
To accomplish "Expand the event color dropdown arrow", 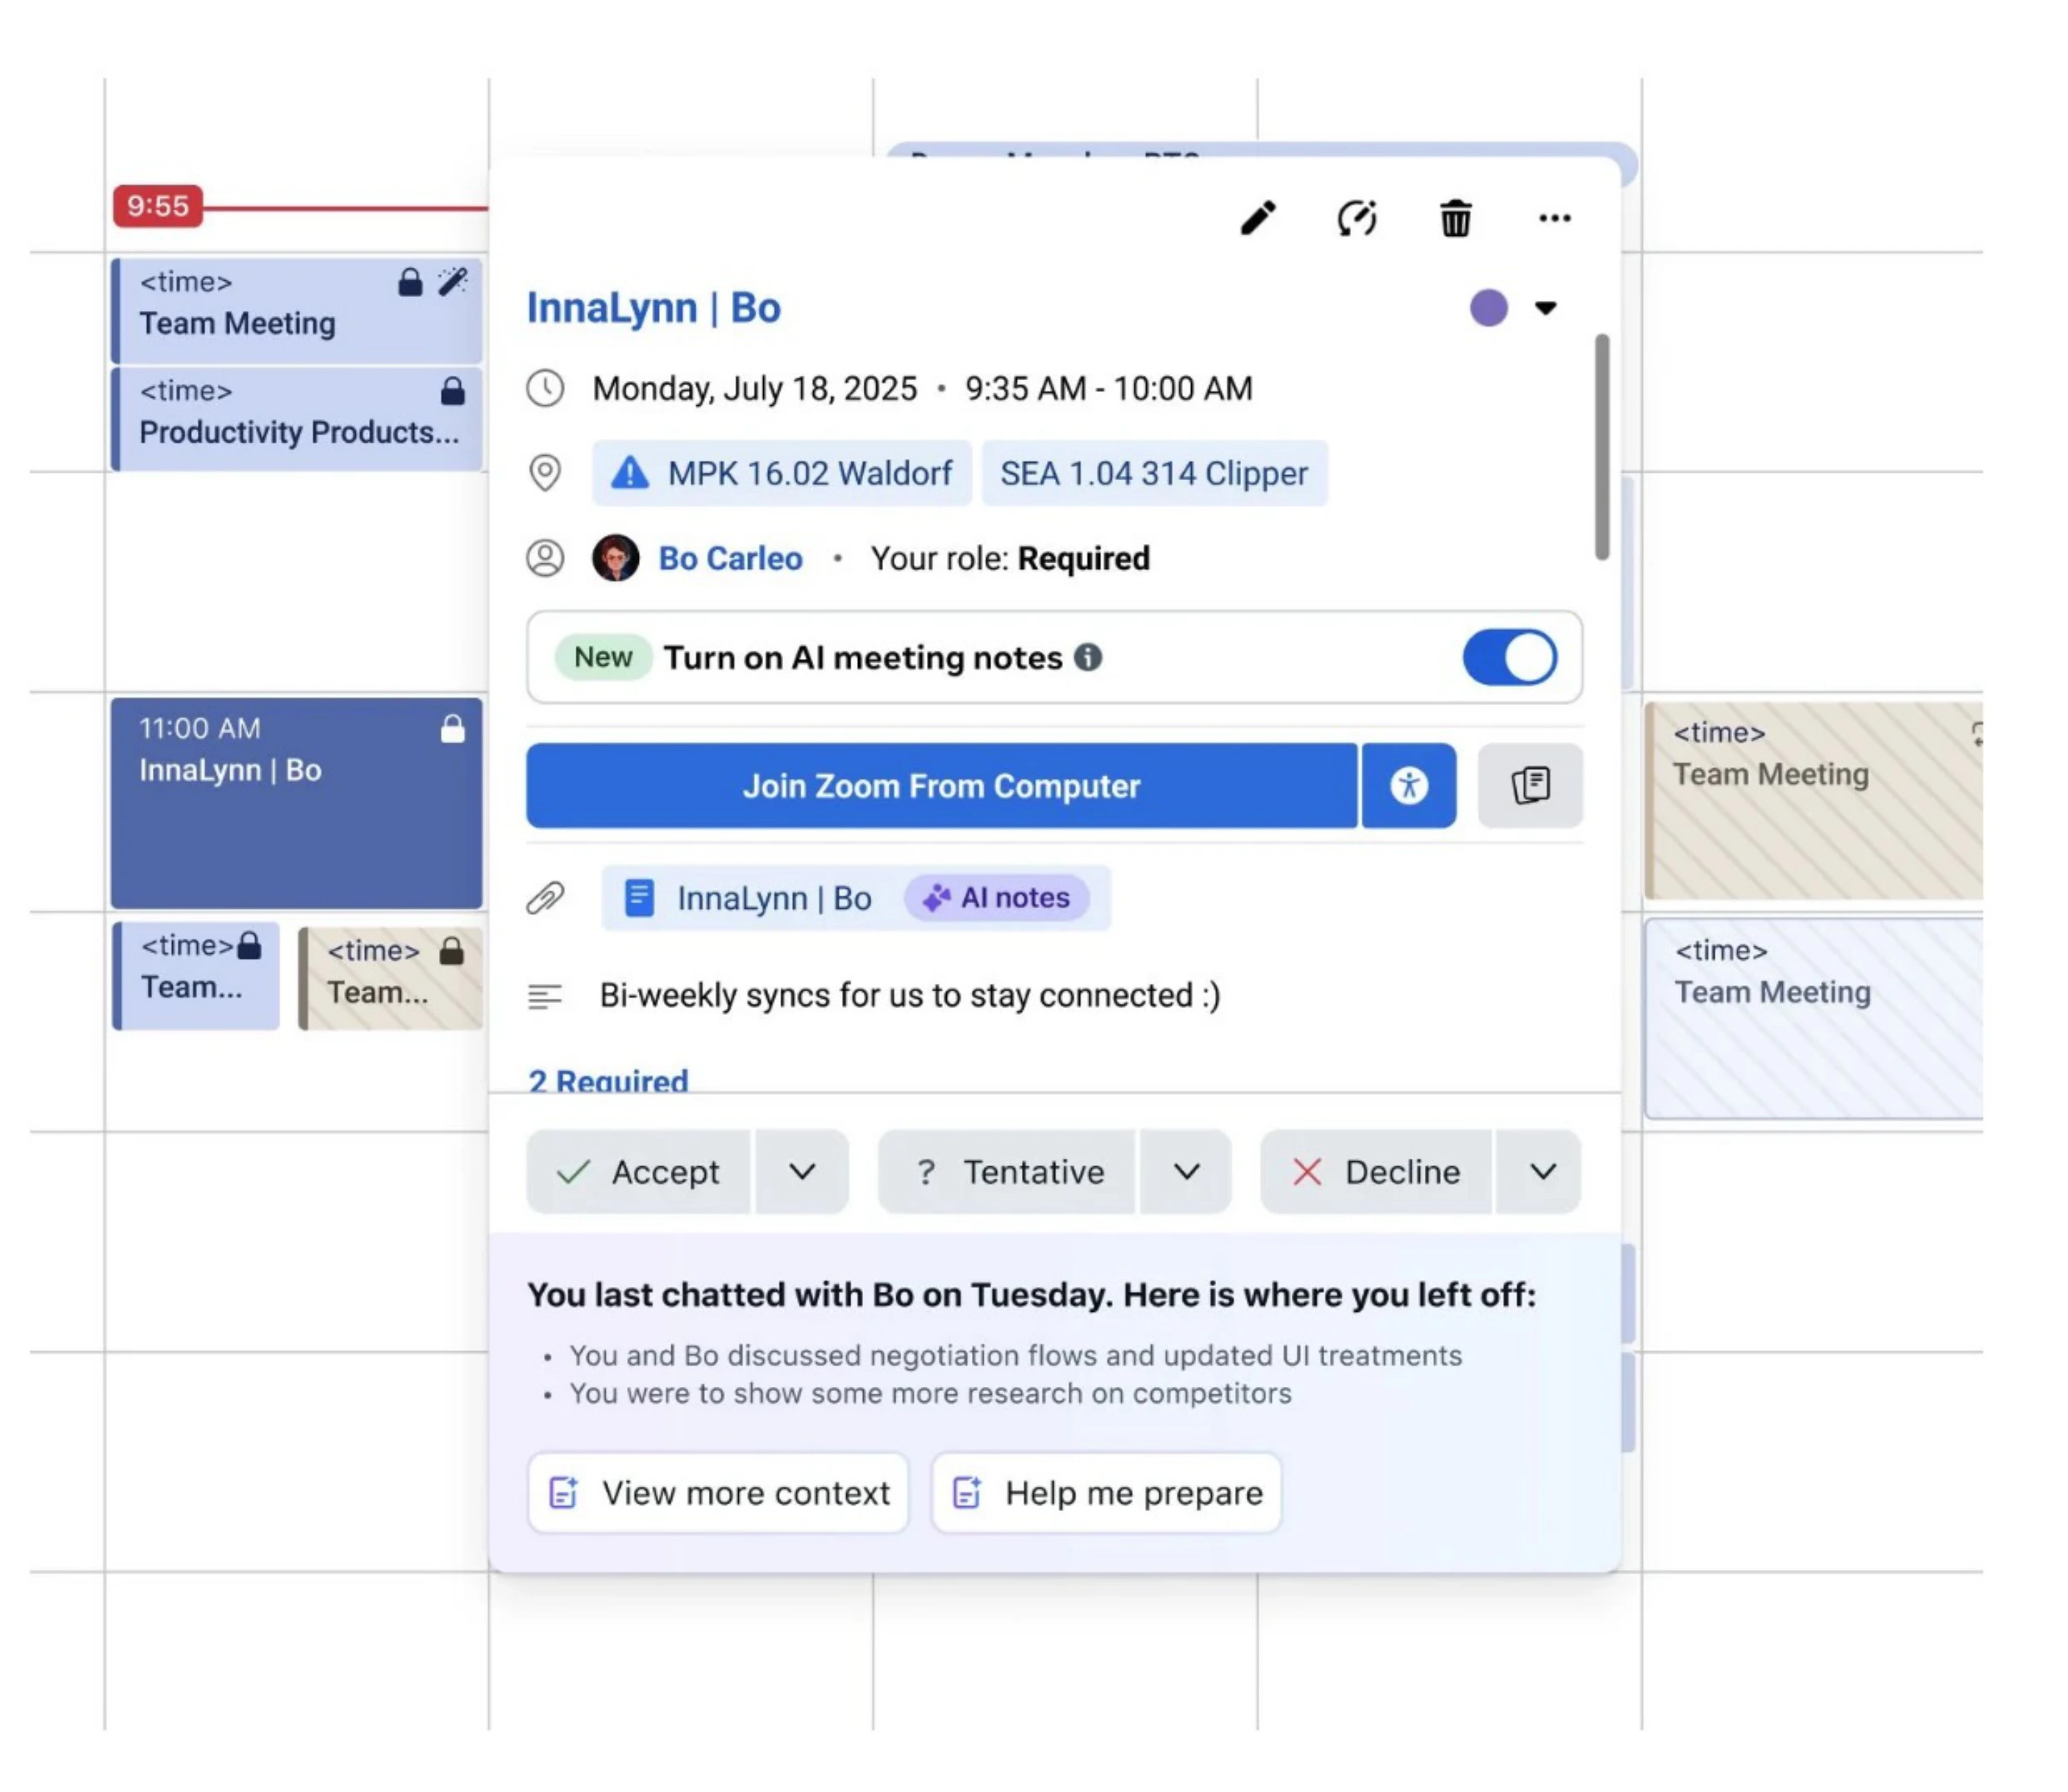I will click(x=1545, y=308).
